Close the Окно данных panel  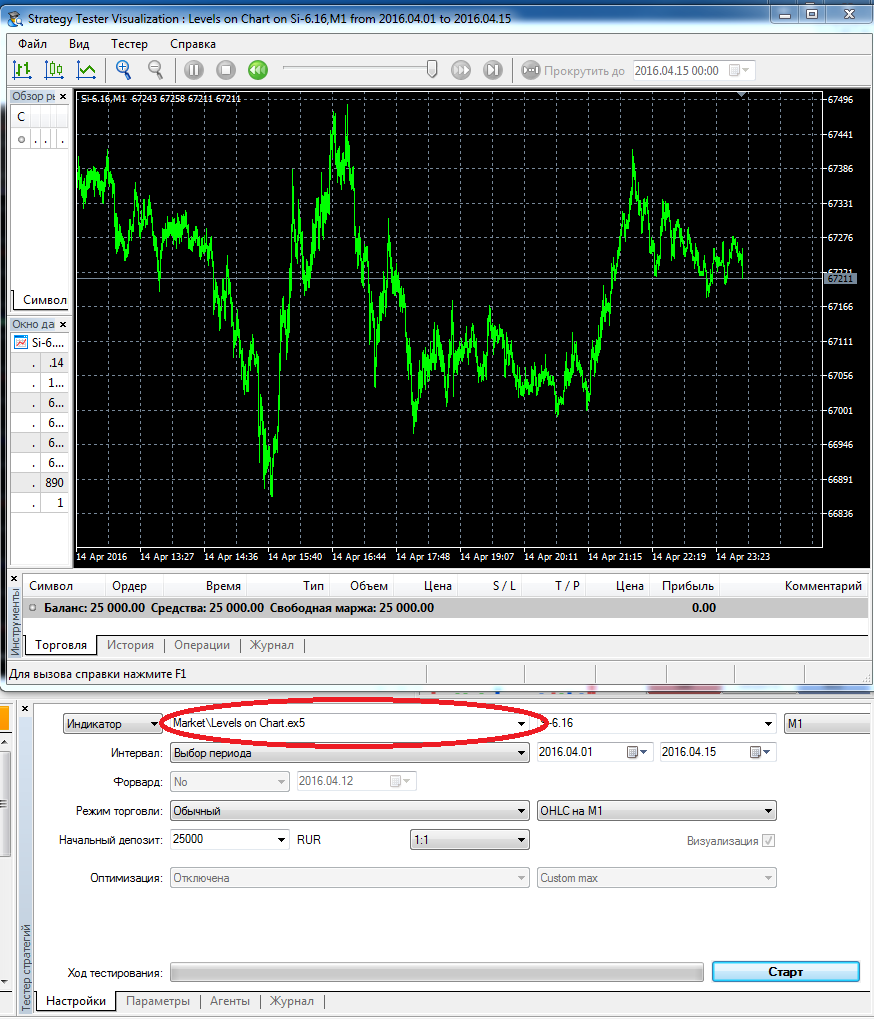point(63,324)
